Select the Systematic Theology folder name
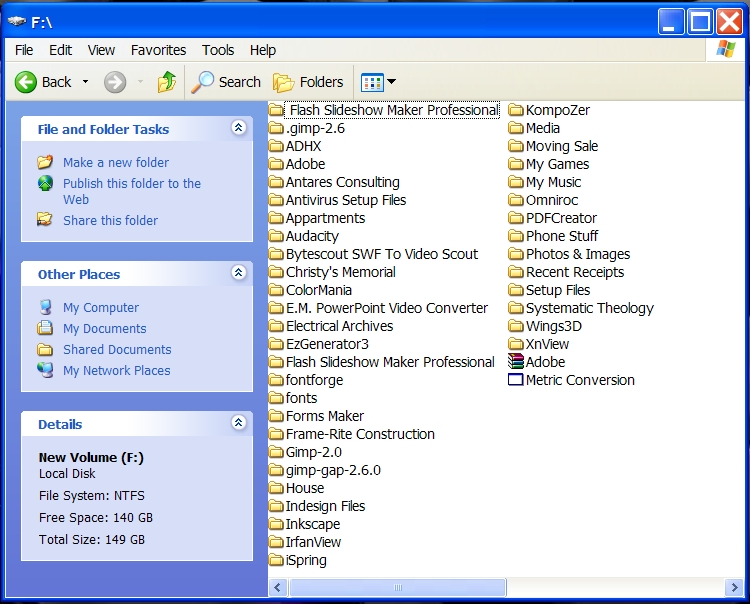750x604 pixels. click(590, 308)
